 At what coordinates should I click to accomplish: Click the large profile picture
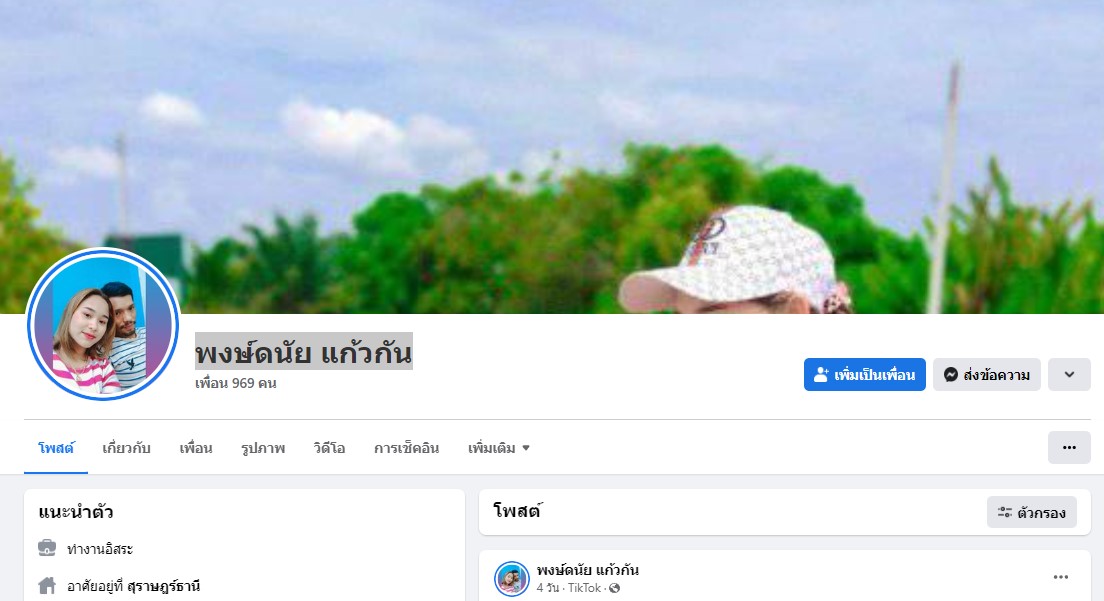103,324
